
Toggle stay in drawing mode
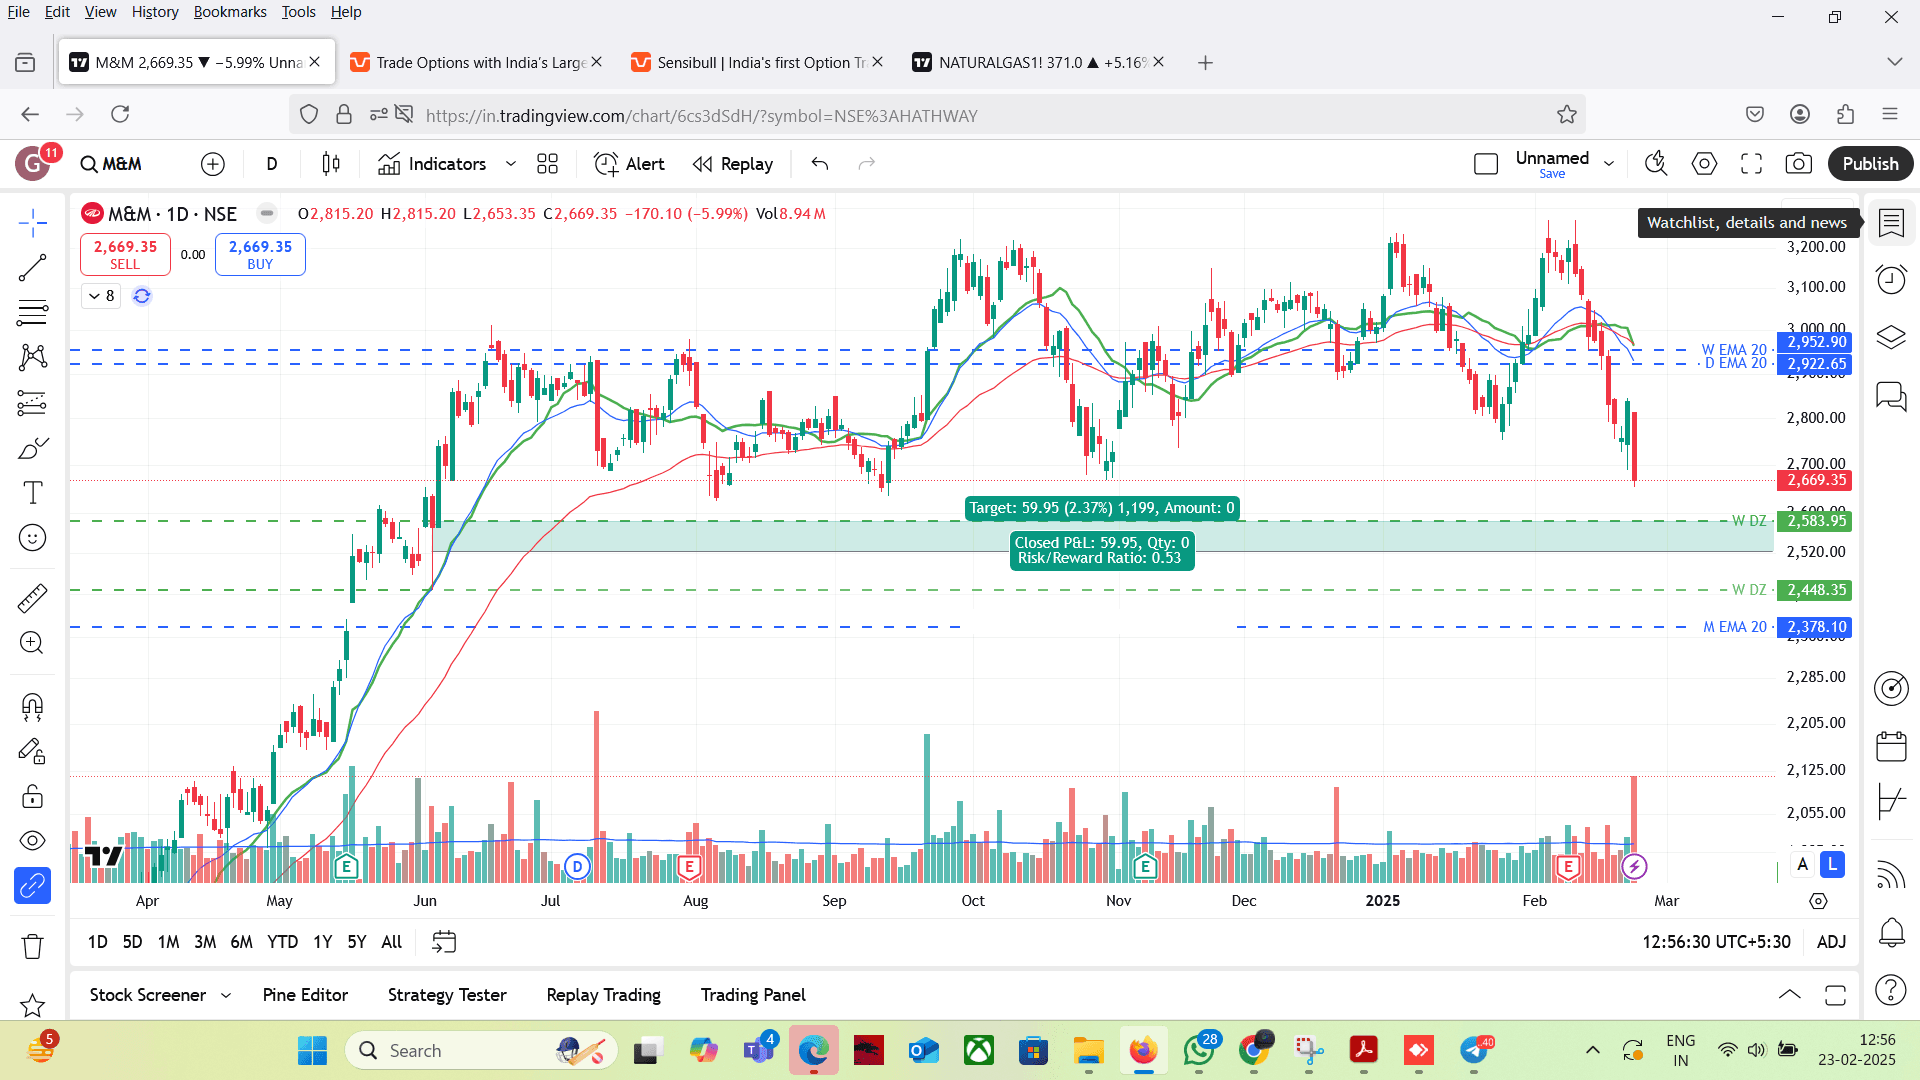pos(32,752)
